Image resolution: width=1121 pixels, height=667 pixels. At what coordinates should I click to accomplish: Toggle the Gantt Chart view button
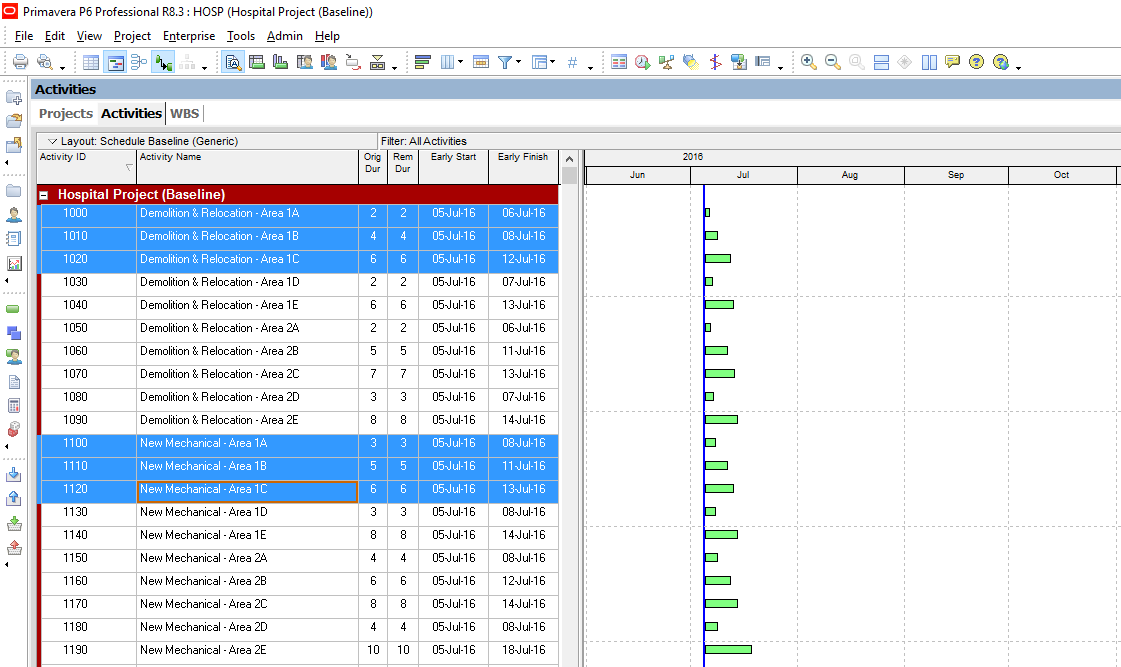coord(115,62)
